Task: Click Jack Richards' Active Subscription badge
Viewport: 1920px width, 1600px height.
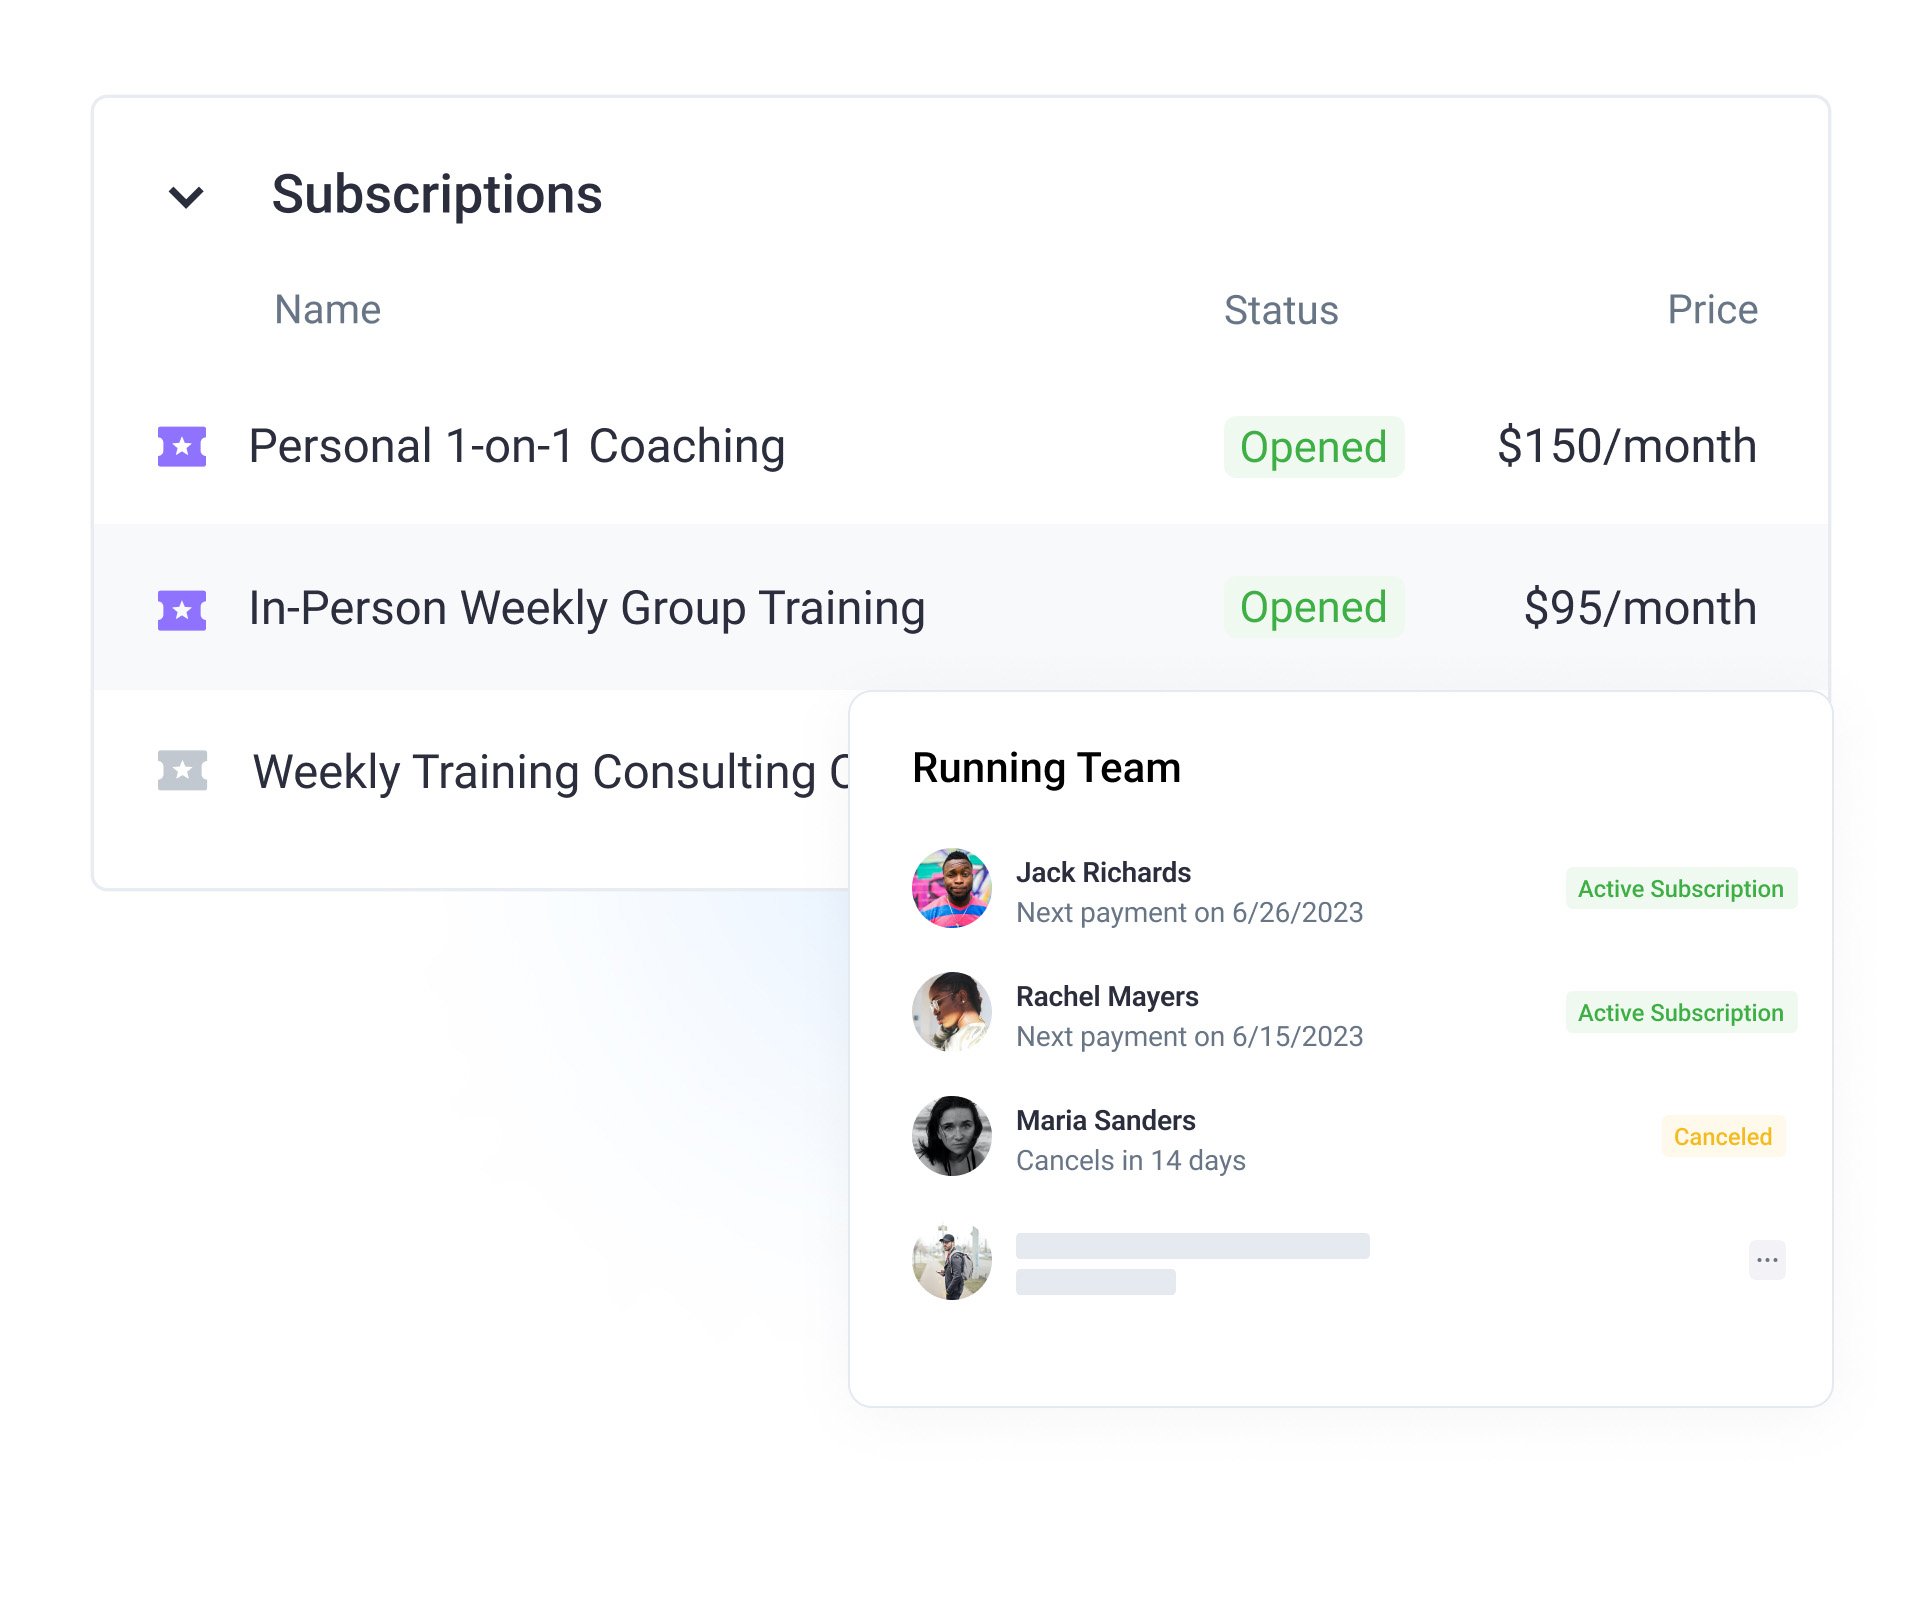Action: pyautogui.click(x=1680, y=889)
